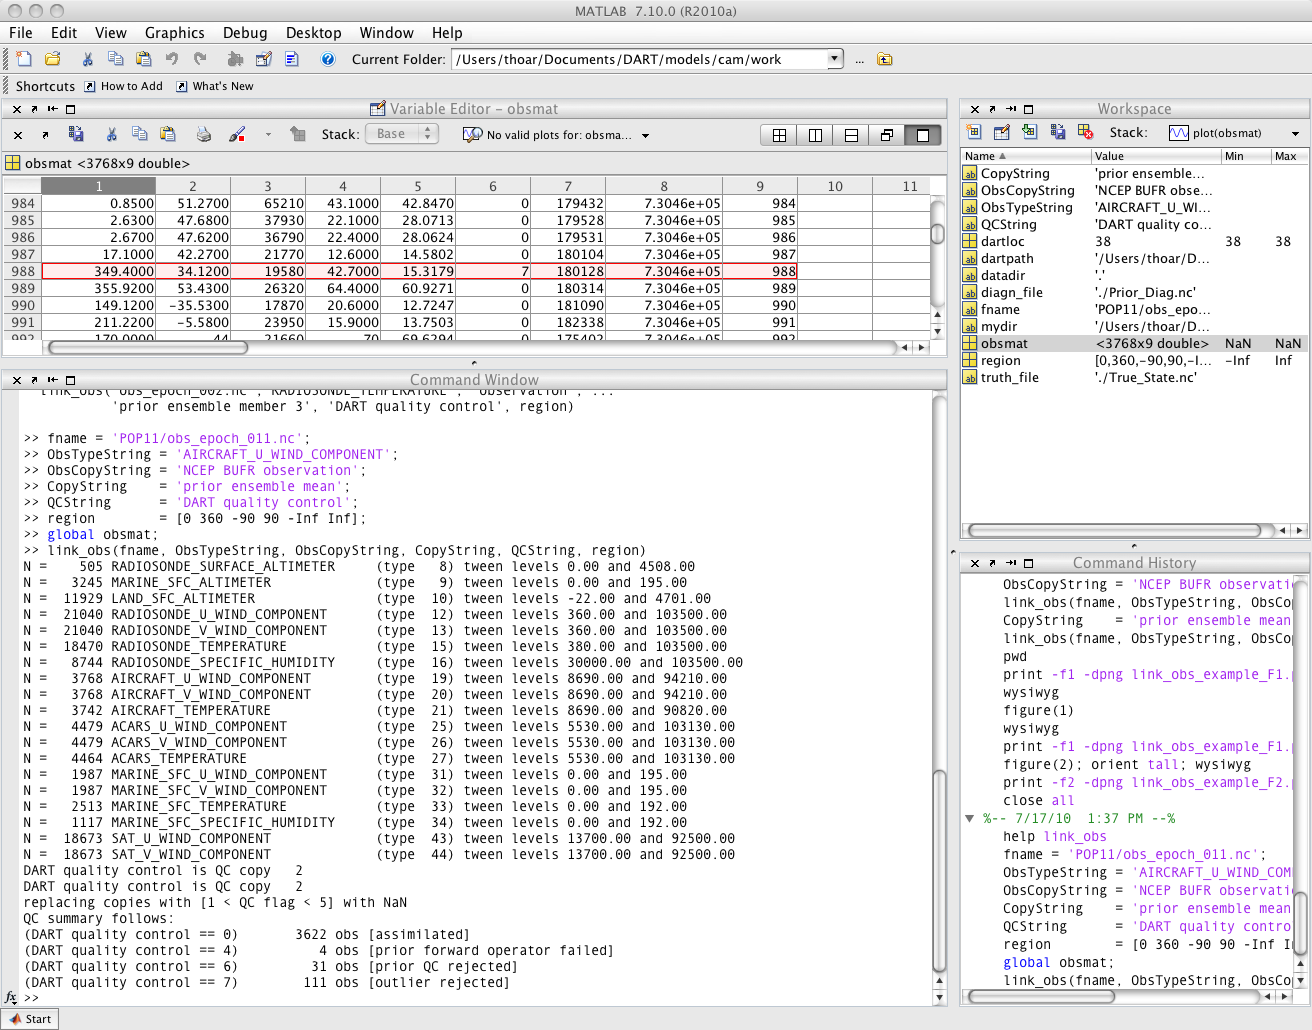Toggle the four-pane grid view in Variable Editor

click(x=781, y=134)
